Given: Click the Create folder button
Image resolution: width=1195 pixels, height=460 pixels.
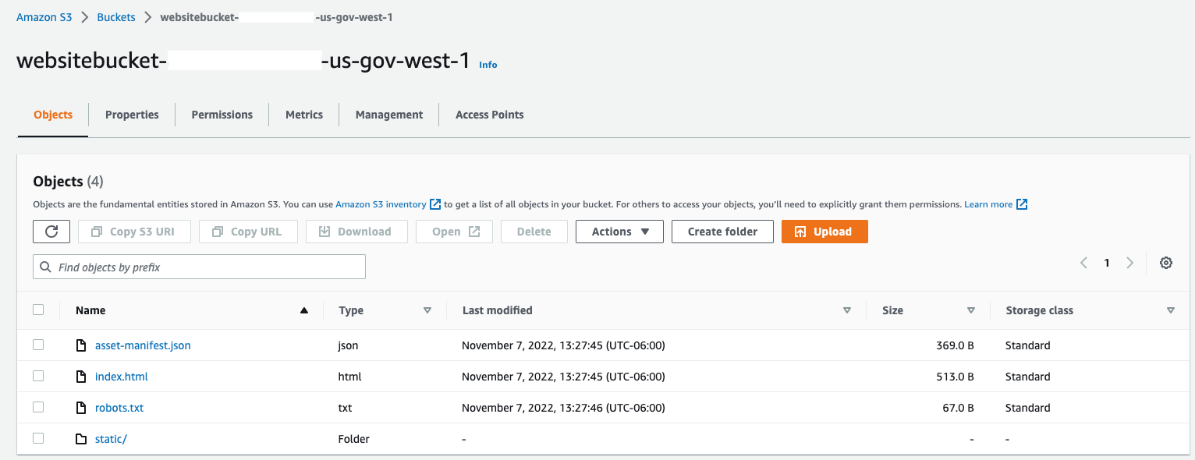Looking at the screenshot, I should pos(722,232).
